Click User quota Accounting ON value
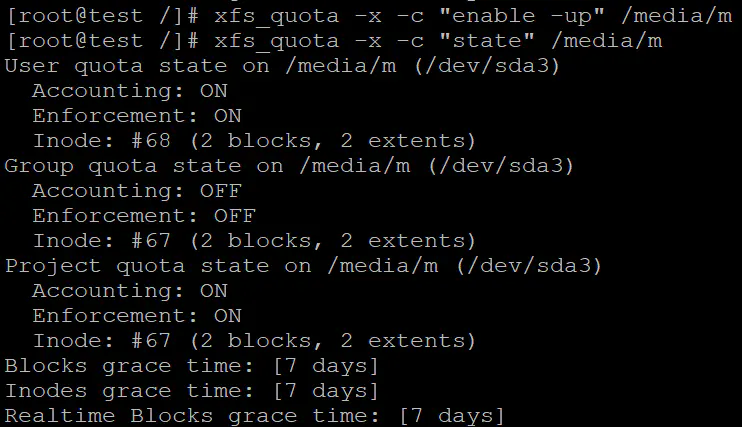742x427 pixels. click(213, 90)
